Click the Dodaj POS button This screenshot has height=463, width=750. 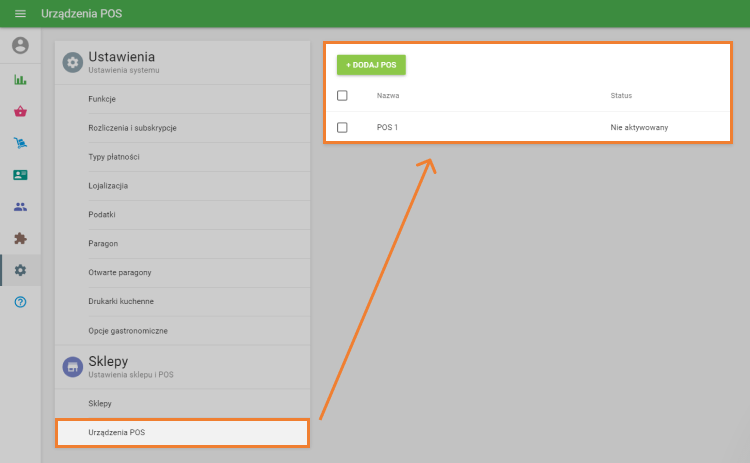[371, 64]
